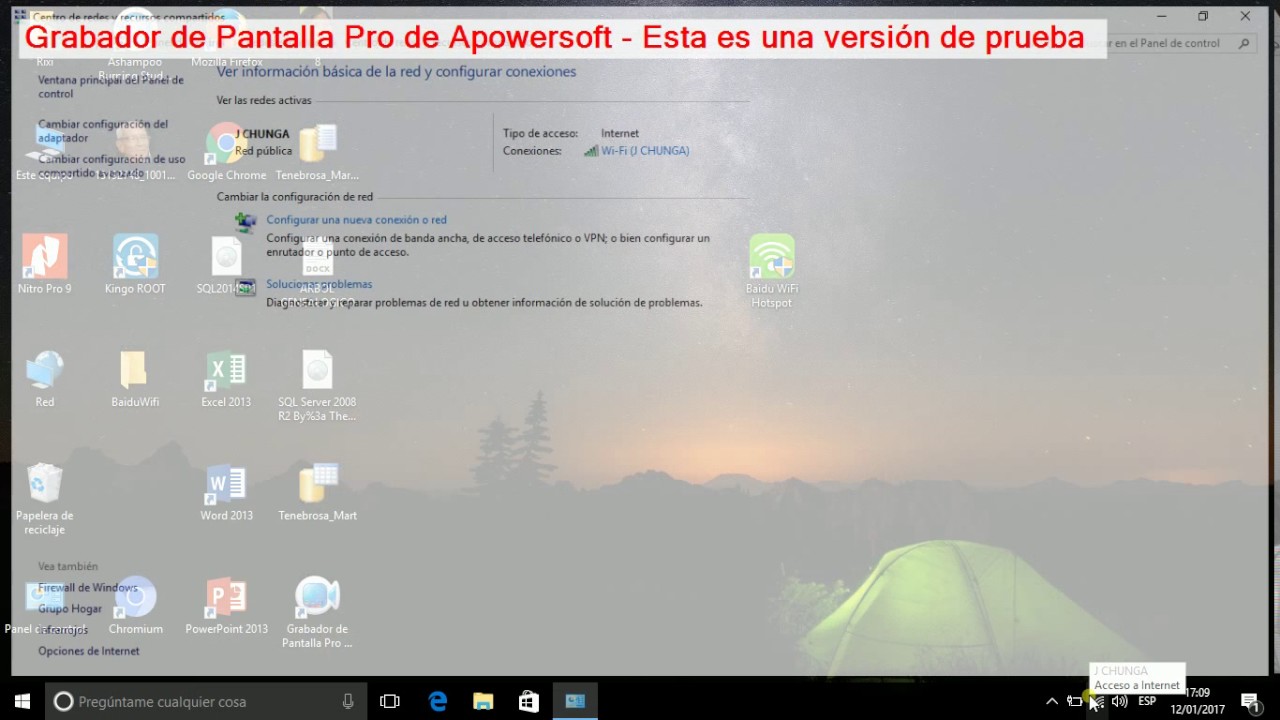1280x720 pixels.
Task: Click Configurar una nueva conexión o red
Action: tap(356, 220)
